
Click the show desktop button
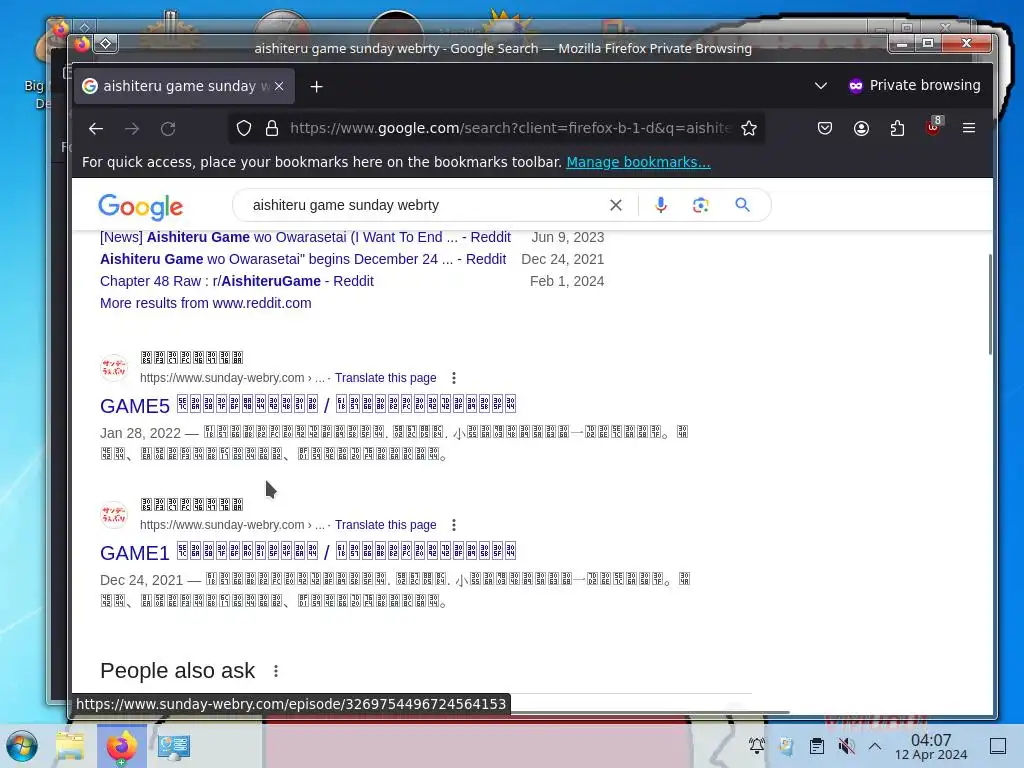point(998,746)
